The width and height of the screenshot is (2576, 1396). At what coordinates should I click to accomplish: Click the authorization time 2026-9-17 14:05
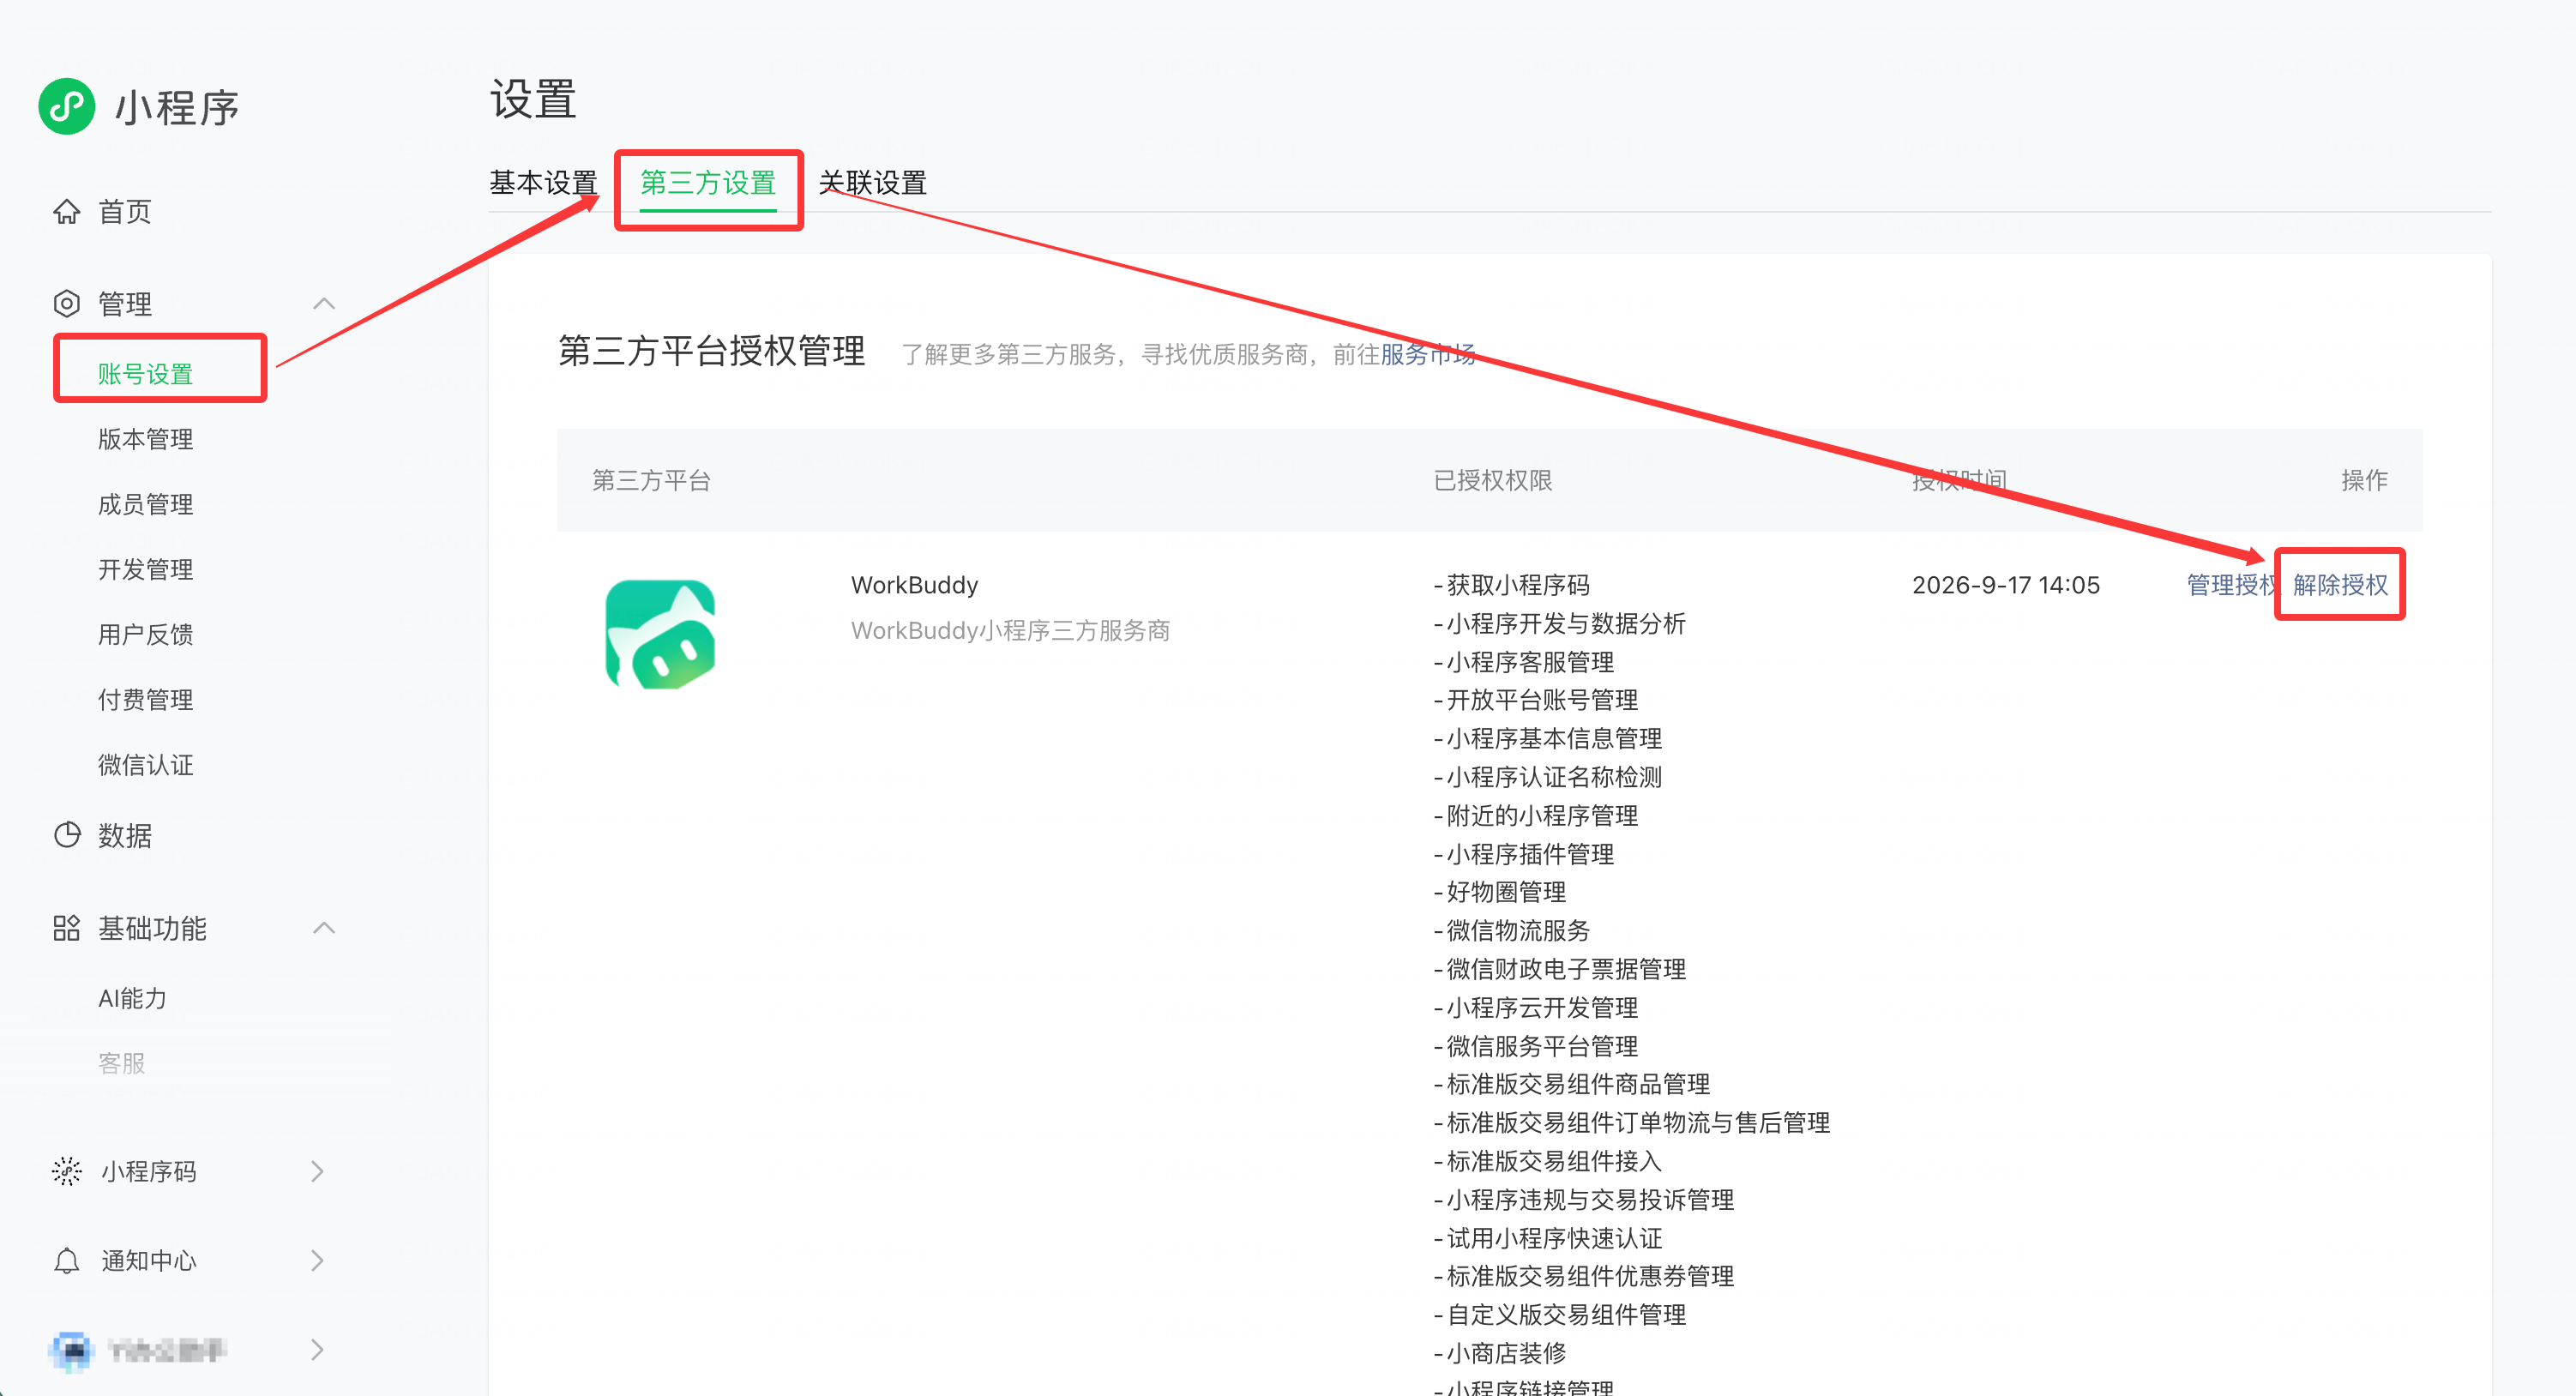coord(2005,585)
